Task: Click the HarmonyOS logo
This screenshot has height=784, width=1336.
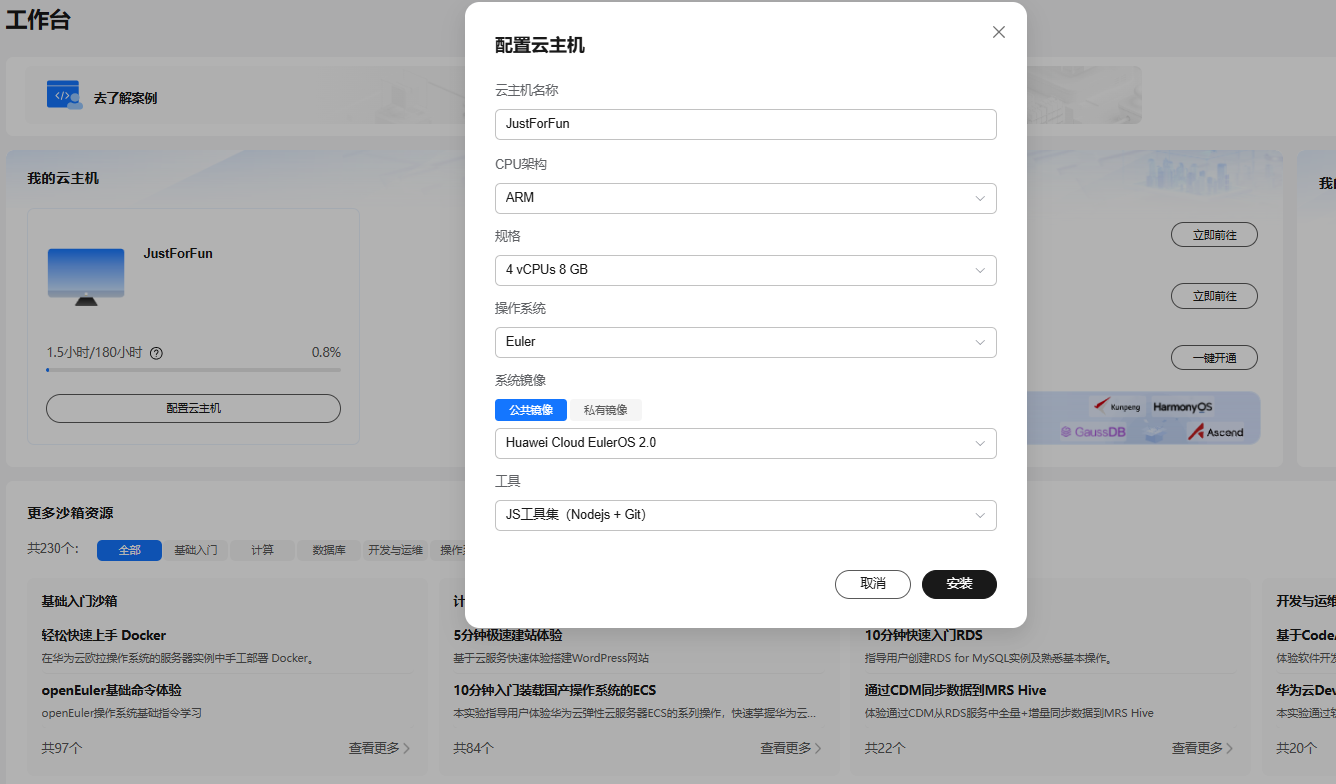Action: click(1182, 407)
